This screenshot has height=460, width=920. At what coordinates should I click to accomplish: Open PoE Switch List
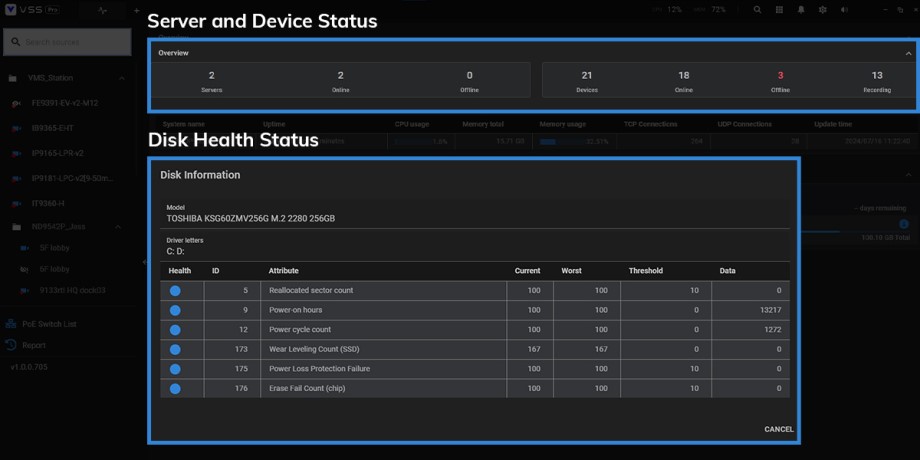(x=49, y=324)
